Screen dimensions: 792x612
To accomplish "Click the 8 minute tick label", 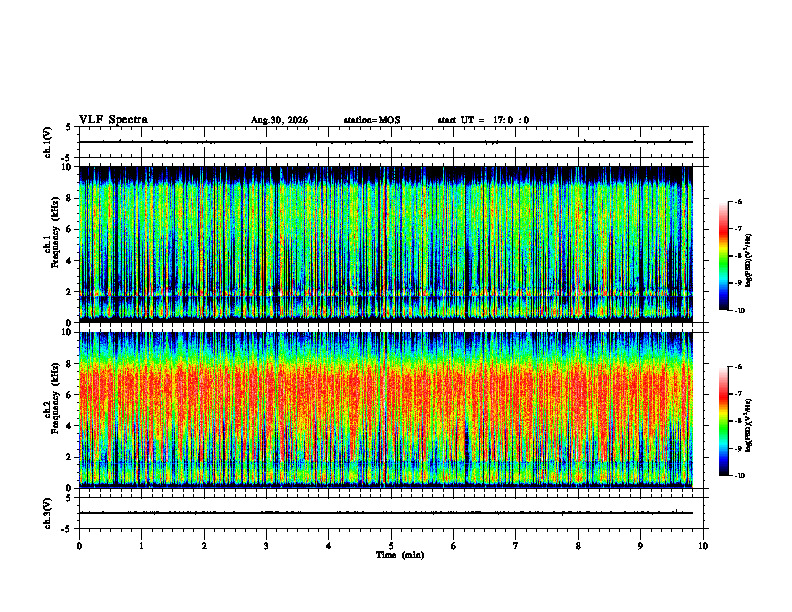I will coord(578,546).
